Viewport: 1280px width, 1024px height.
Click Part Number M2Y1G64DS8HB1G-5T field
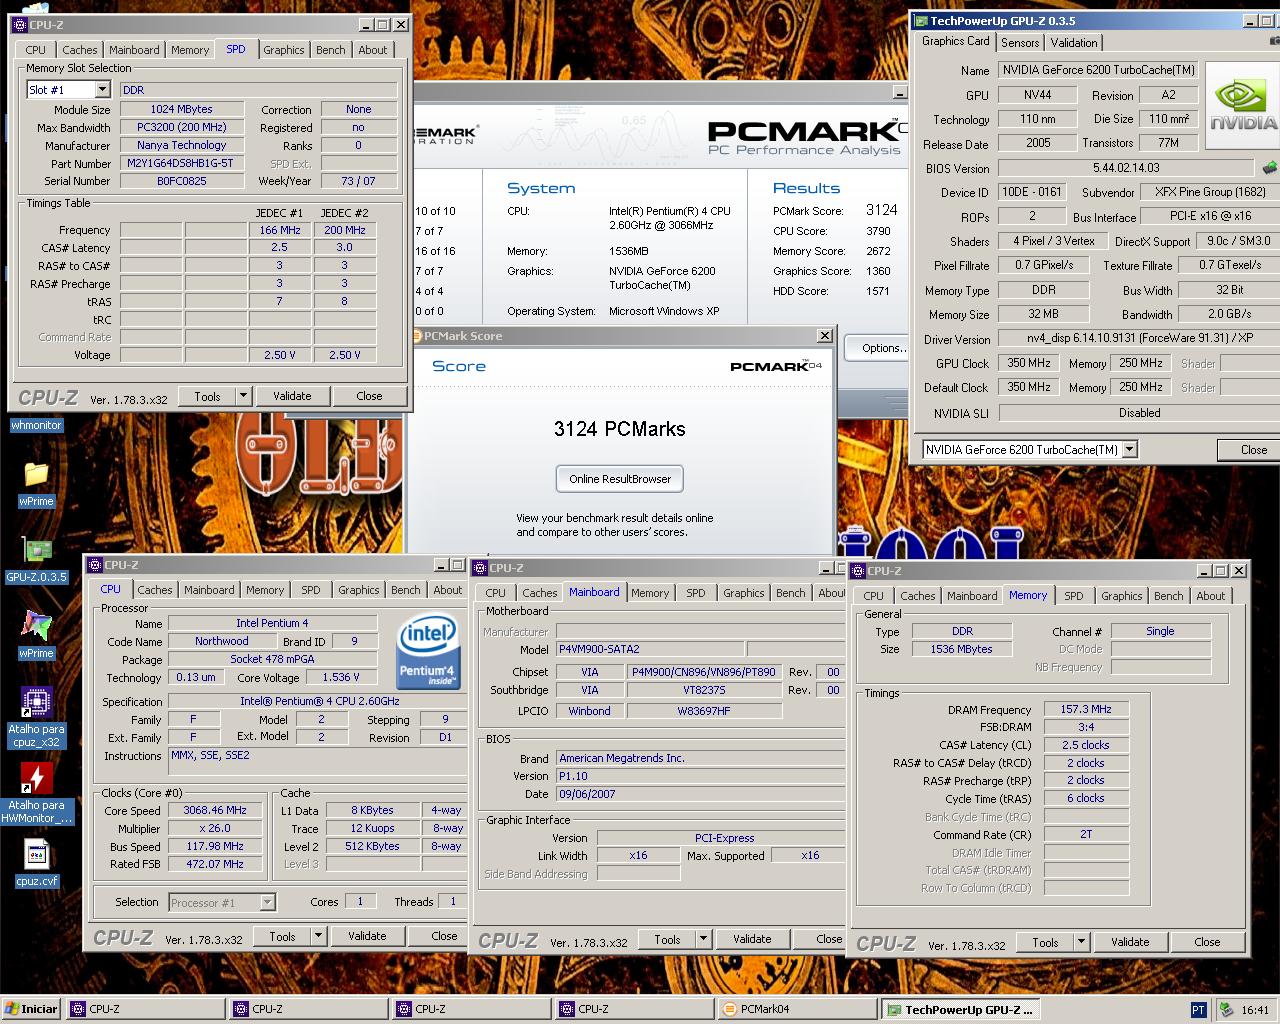tap(181, 163)
